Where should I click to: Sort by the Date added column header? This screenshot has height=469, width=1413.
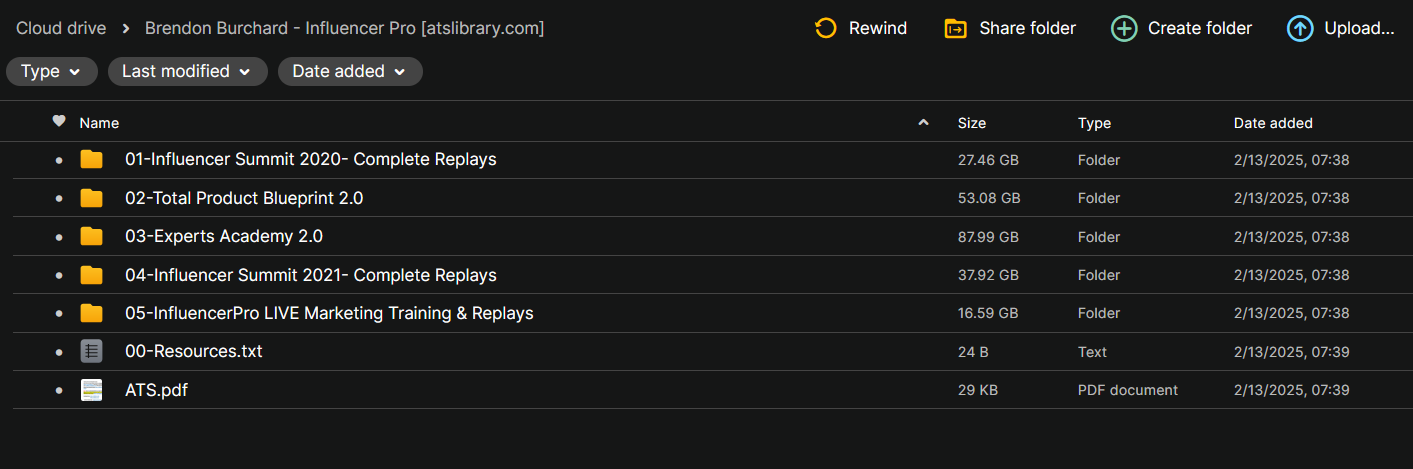1273,123
